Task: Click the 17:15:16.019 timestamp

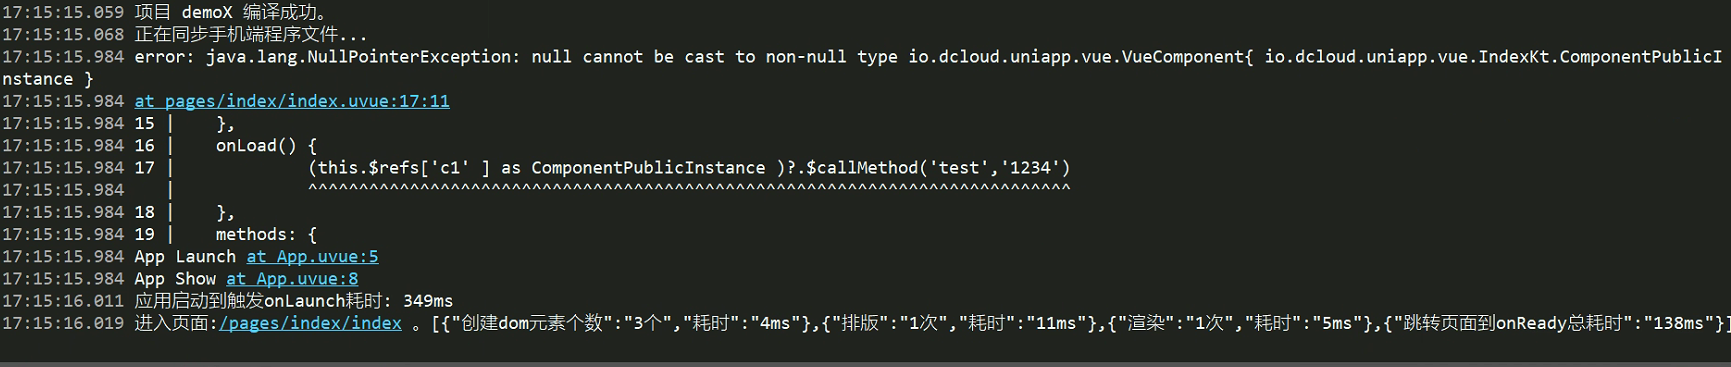Action: pyautogui.click(x=63, y=323)
